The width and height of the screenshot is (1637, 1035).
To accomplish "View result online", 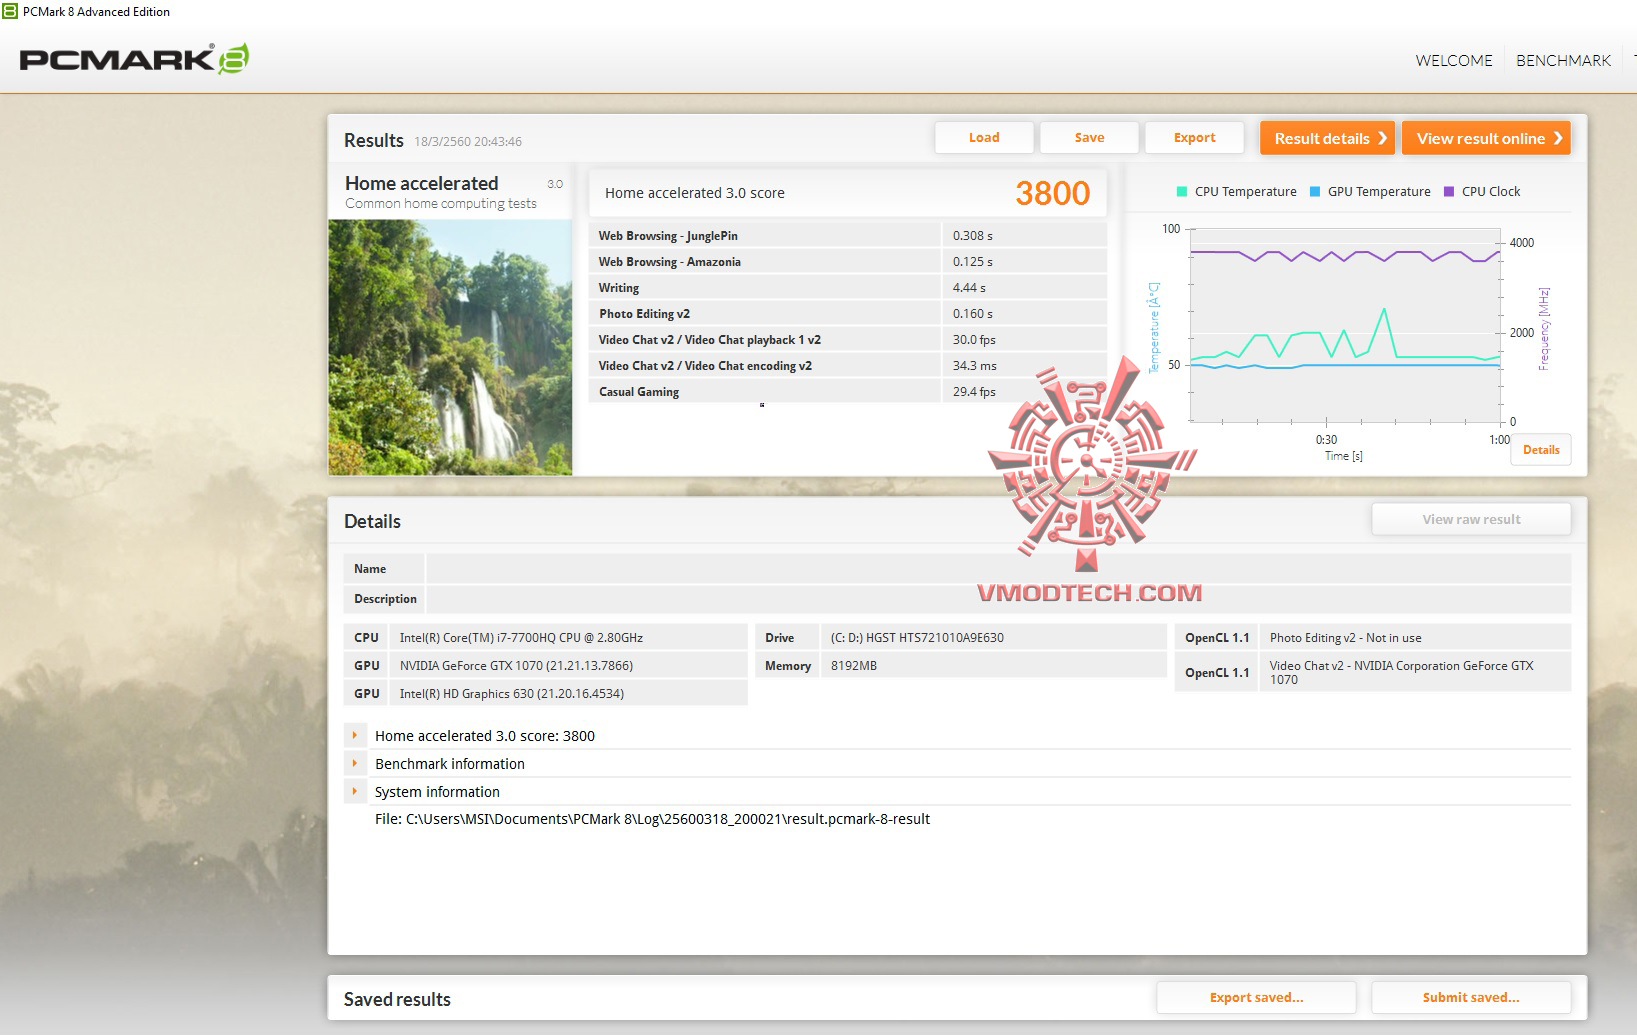I will click(x=1486, y=138).
